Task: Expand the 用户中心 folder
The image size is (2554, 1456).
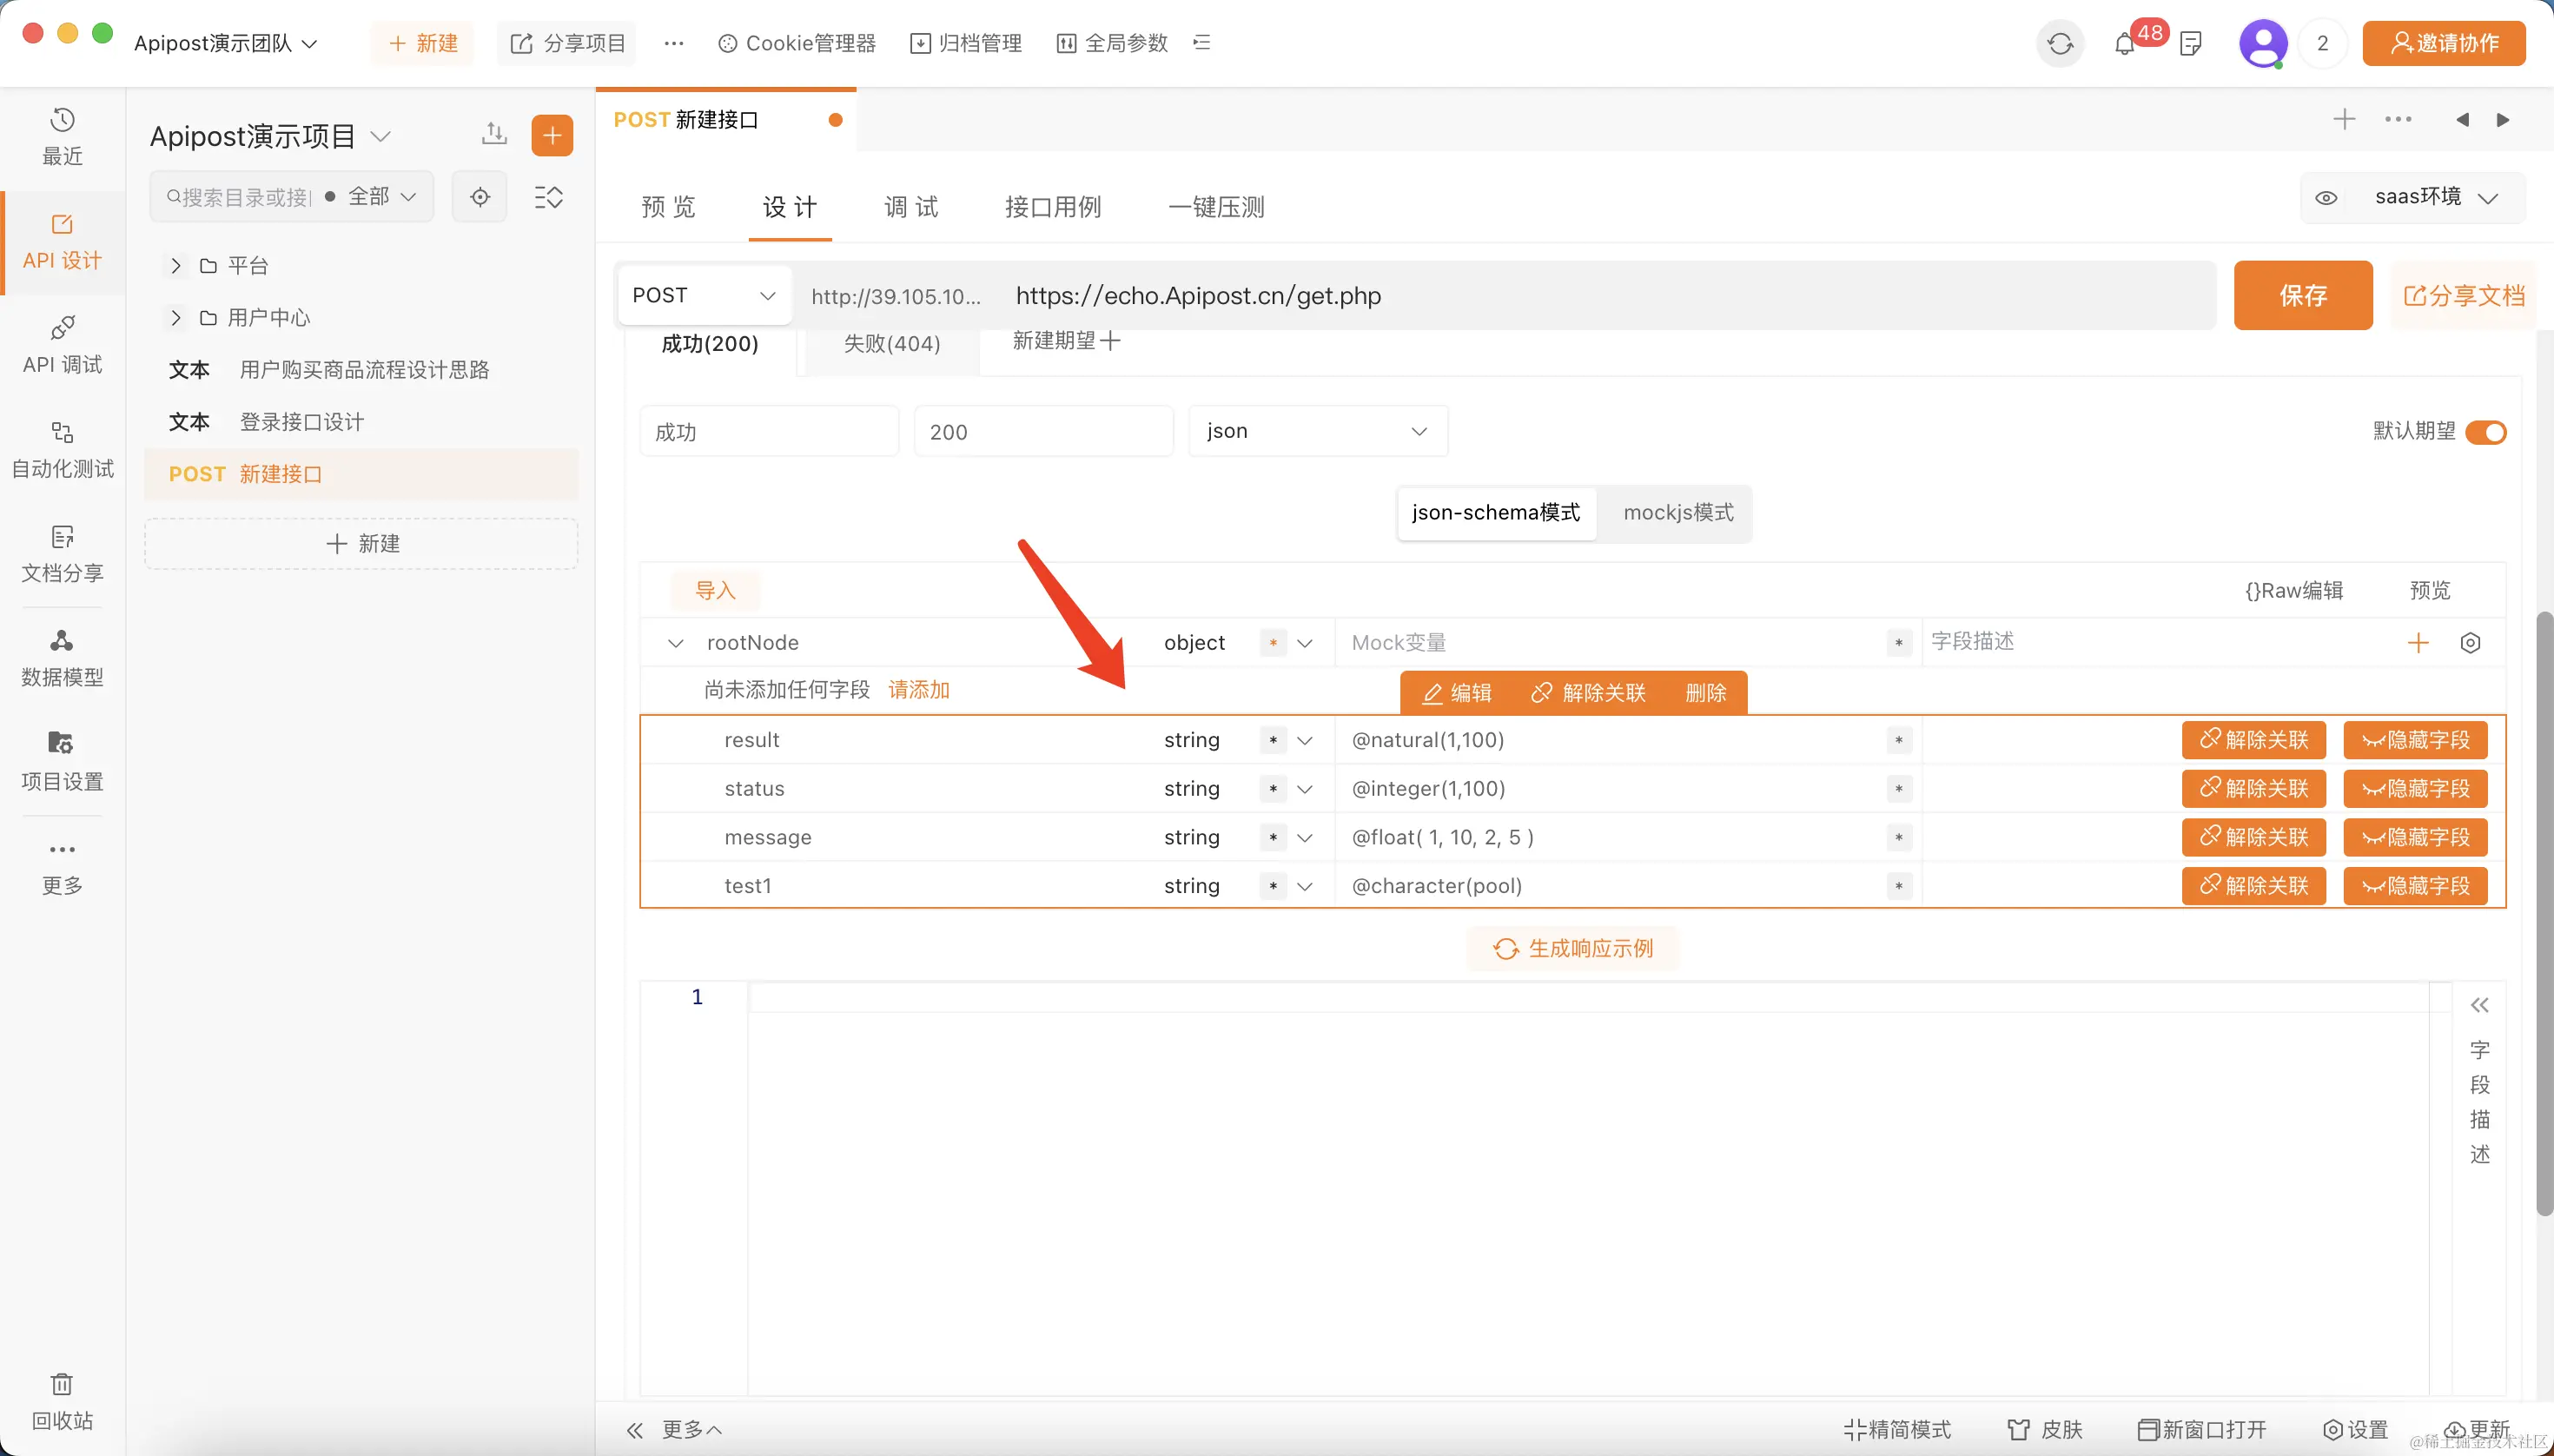Action: pyautogui.click(x=176, y=318)
